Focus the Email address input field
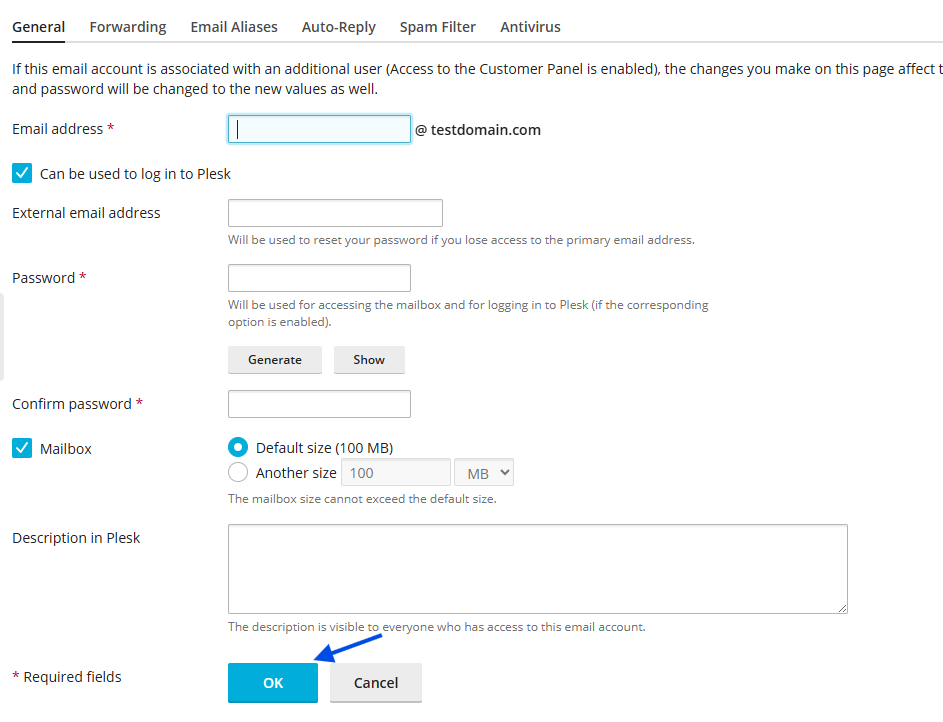The width and height of the screenshot is (943, 722). coord(319,129)
